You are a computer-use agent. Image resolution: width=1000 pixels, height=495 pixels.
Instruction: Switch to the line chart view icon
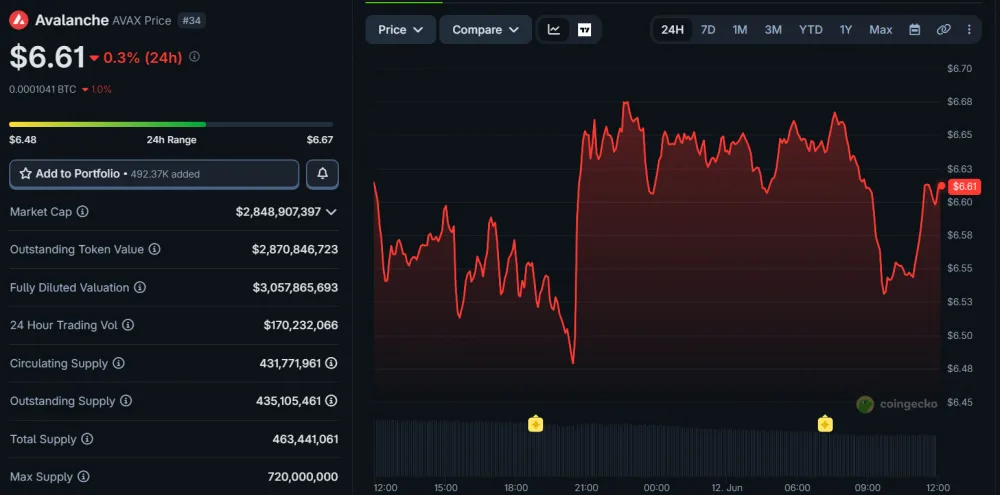[554, 30]
